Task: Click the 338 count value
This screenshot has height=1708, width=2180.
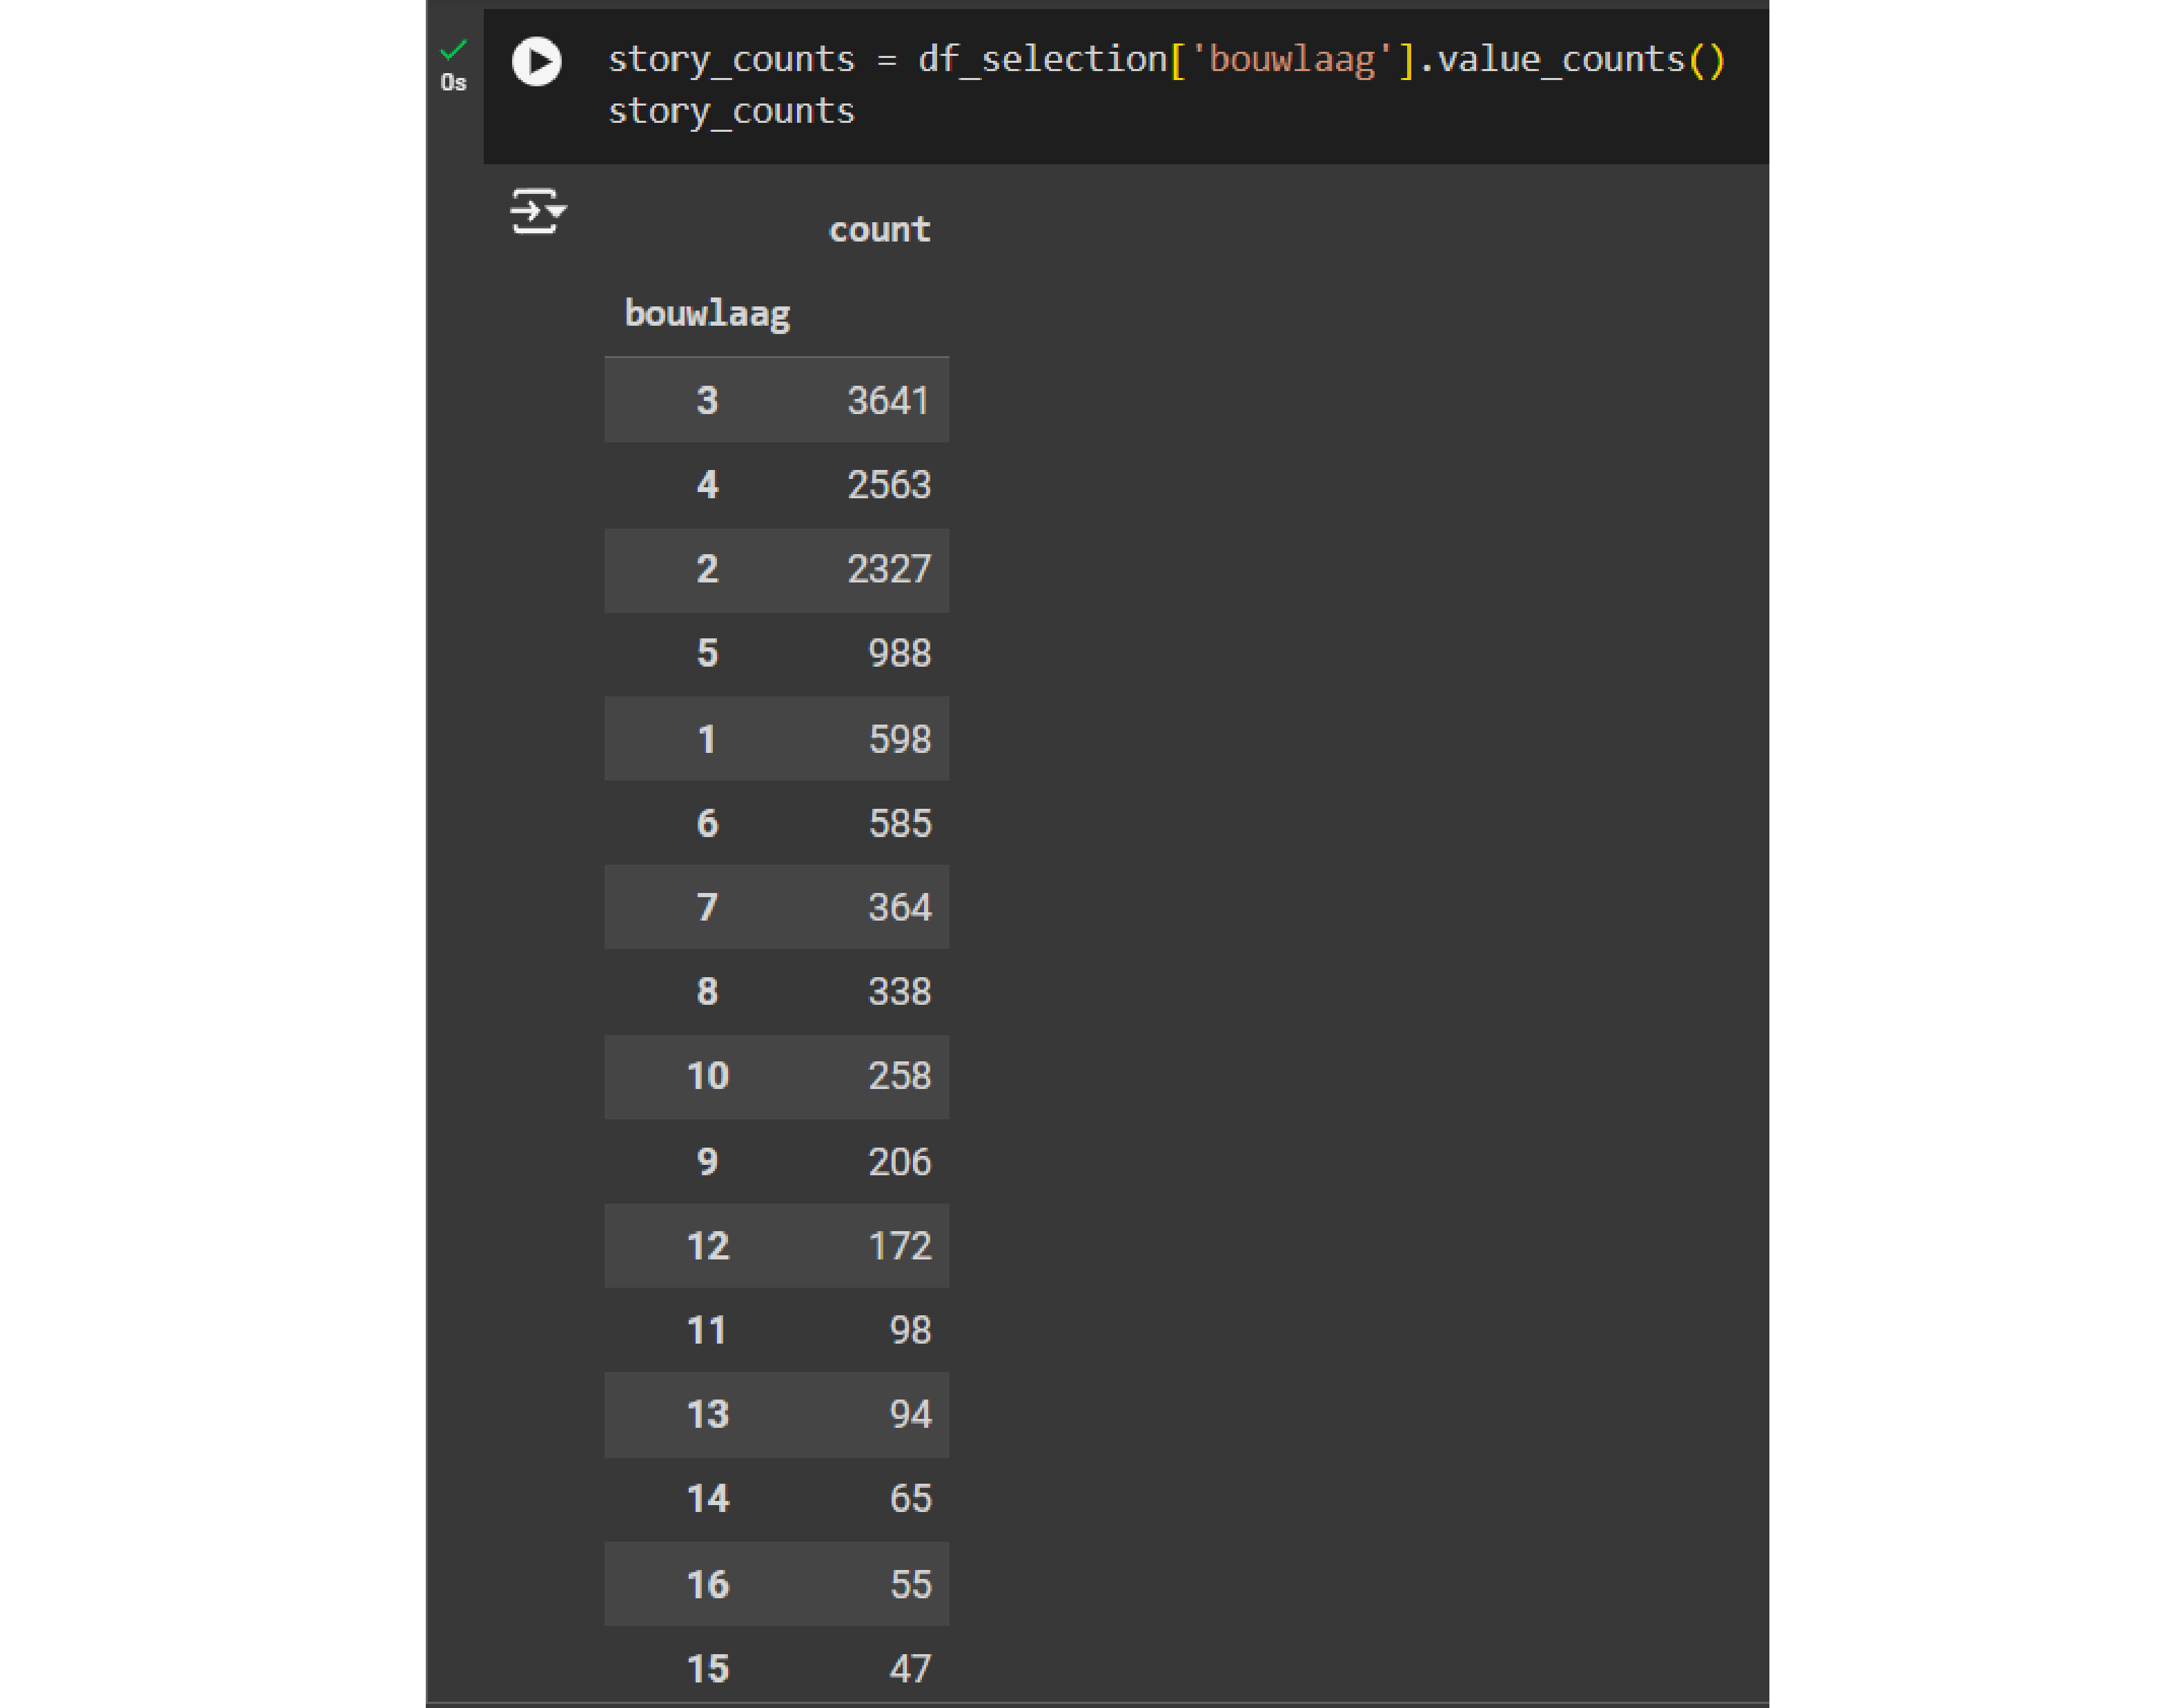Action: 899,991
